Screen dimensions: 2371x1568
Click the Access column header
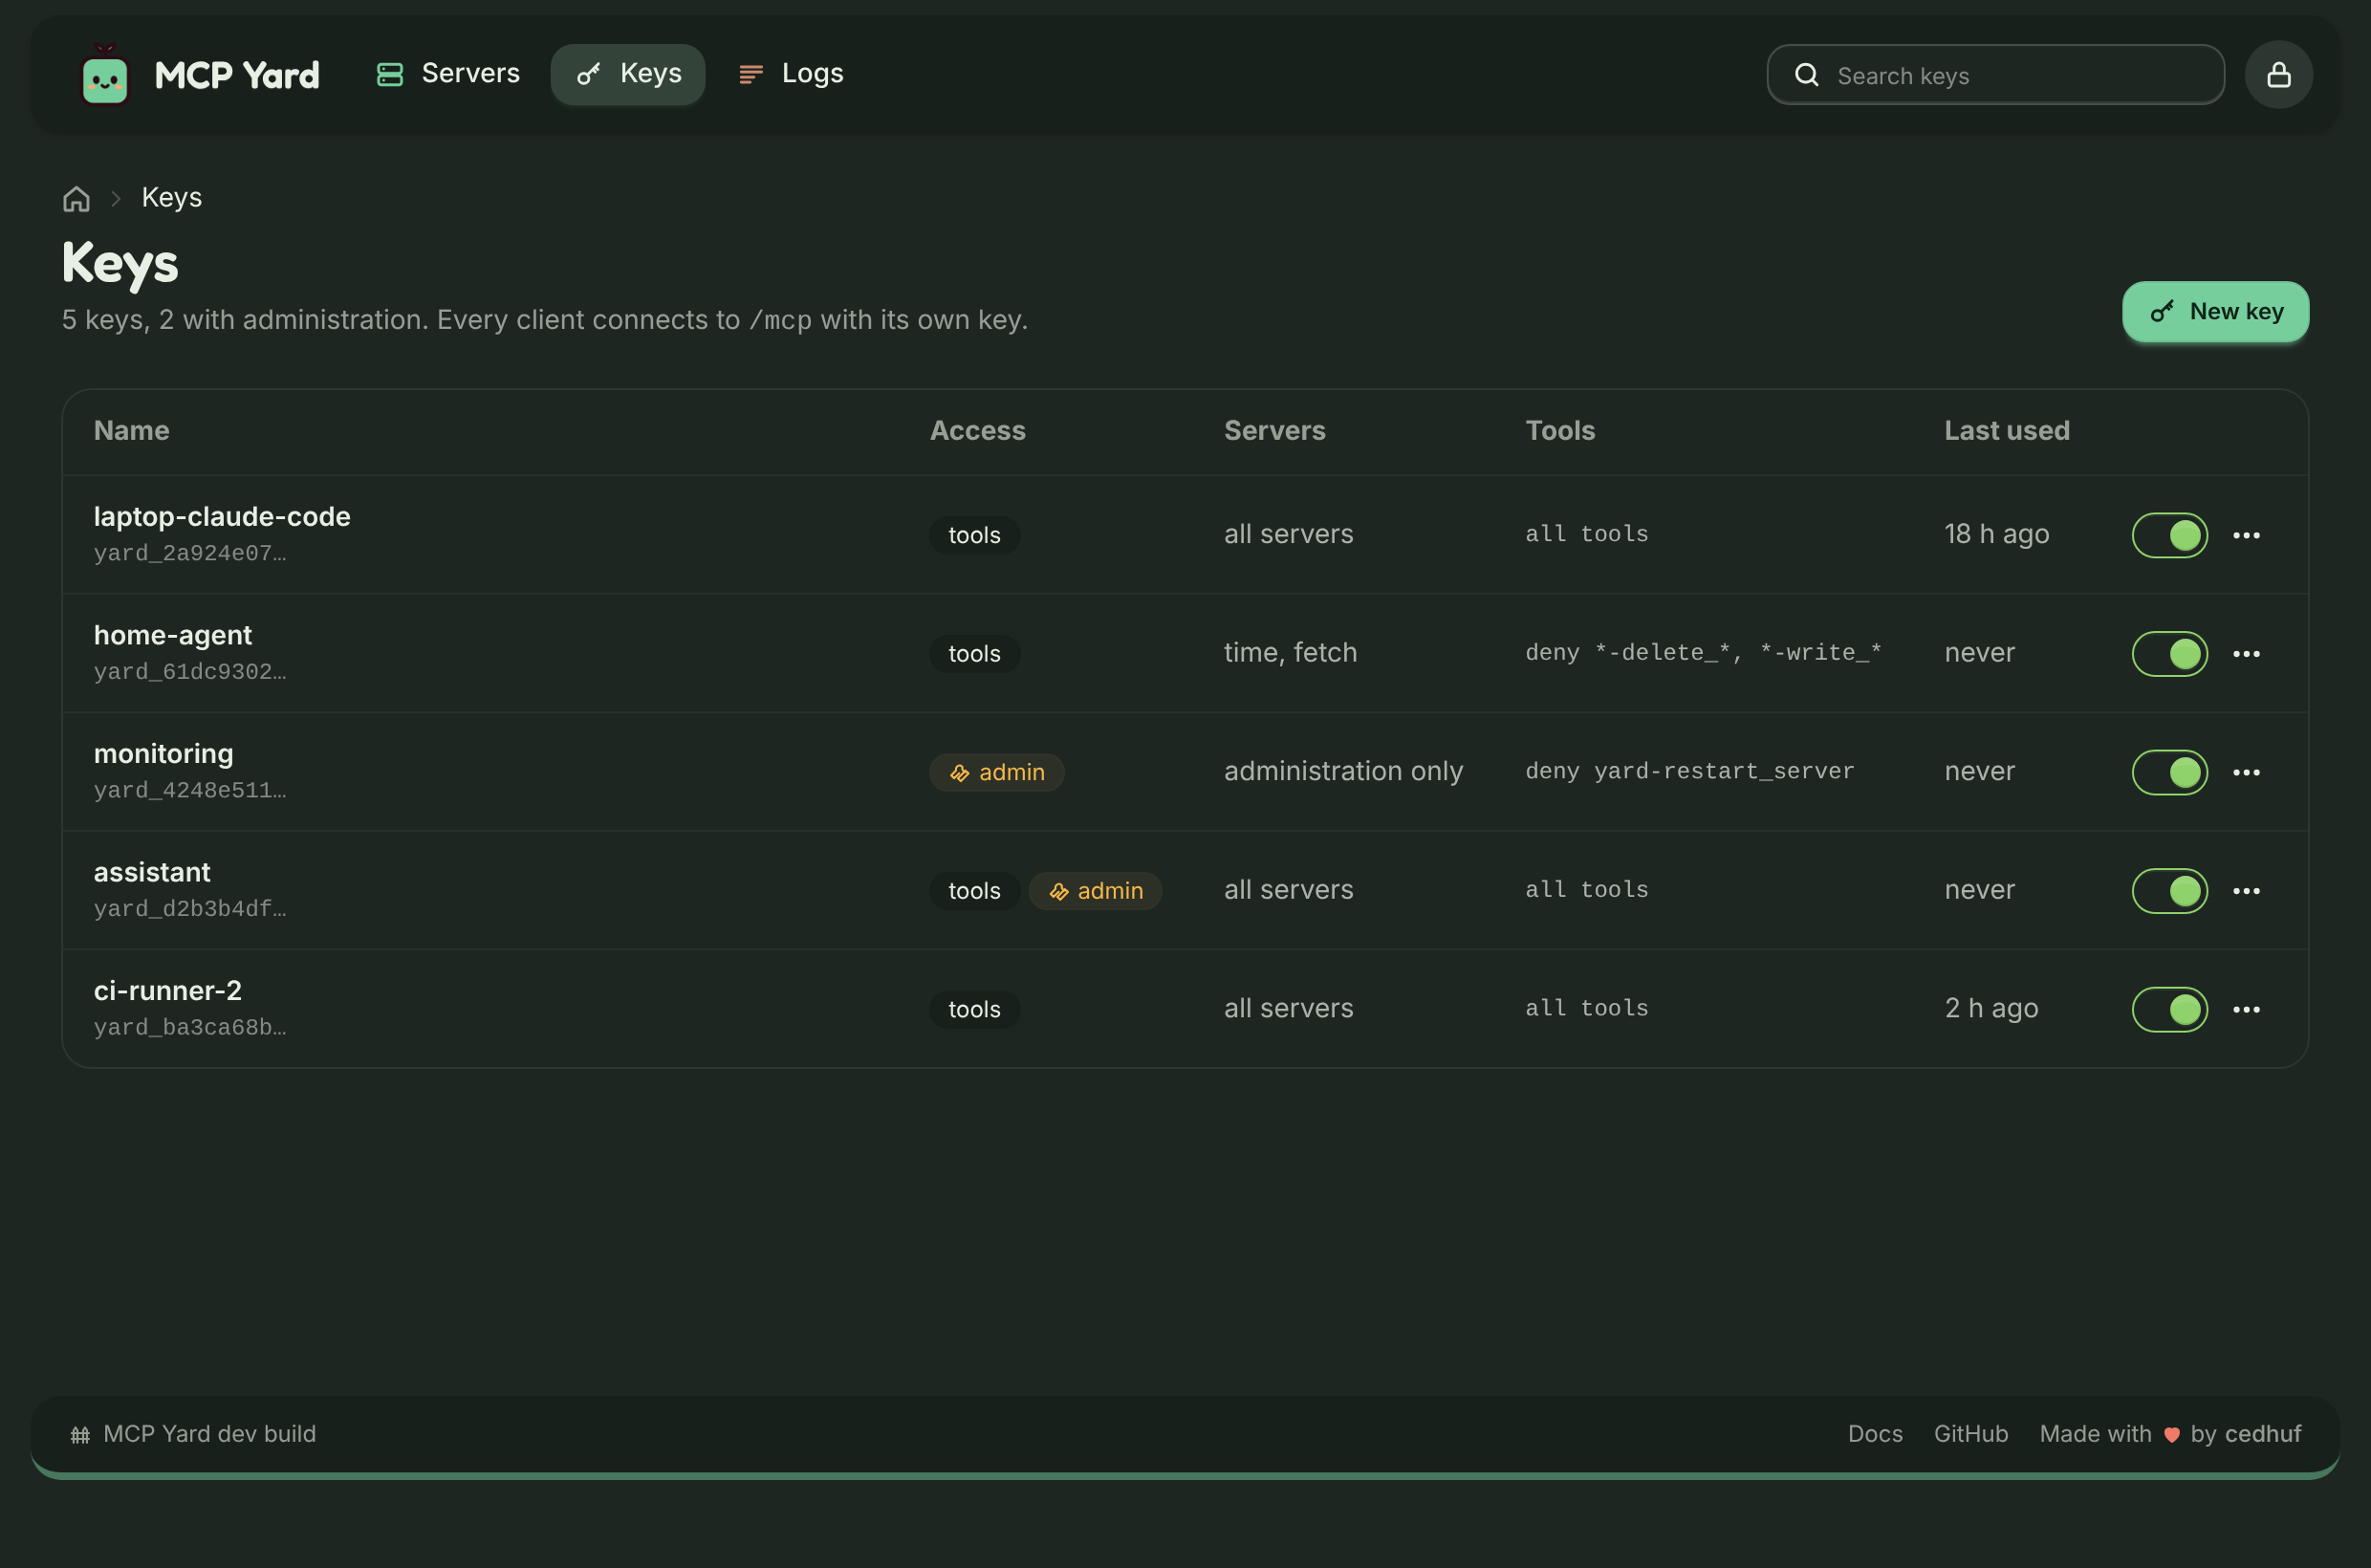(977, 431)
